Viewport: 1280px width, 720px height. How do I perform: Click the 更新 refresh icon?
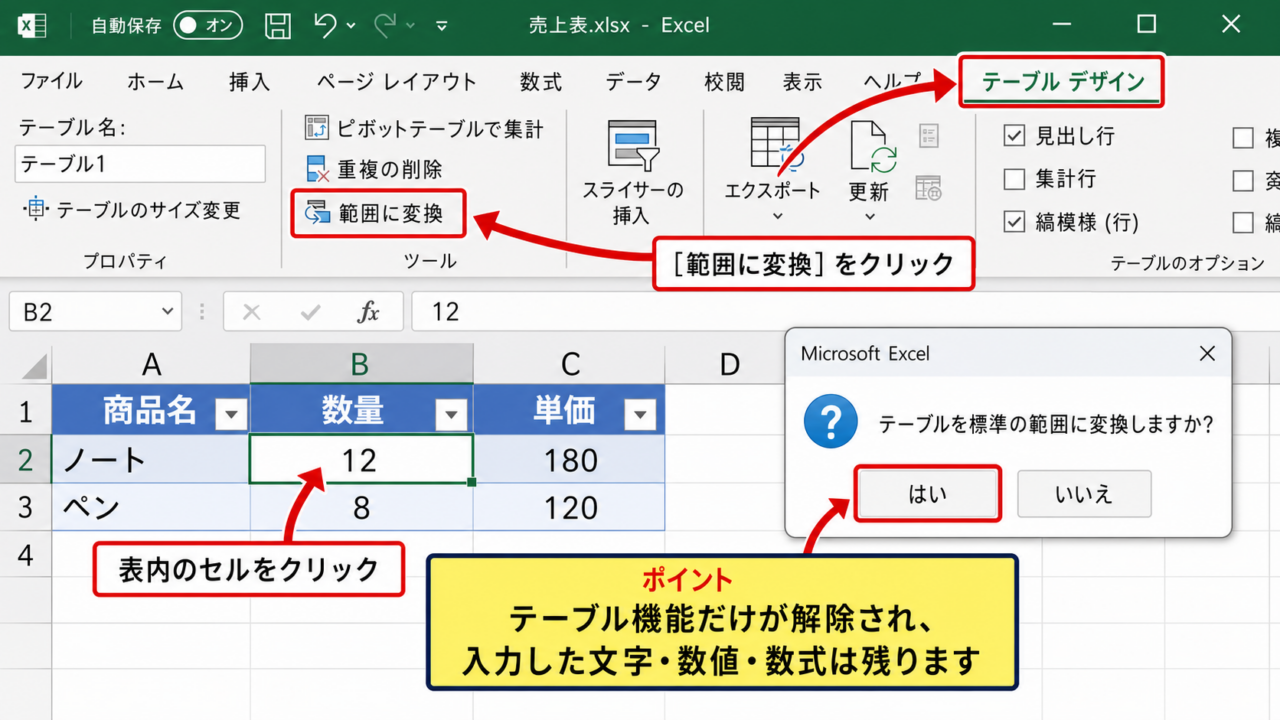872,146
